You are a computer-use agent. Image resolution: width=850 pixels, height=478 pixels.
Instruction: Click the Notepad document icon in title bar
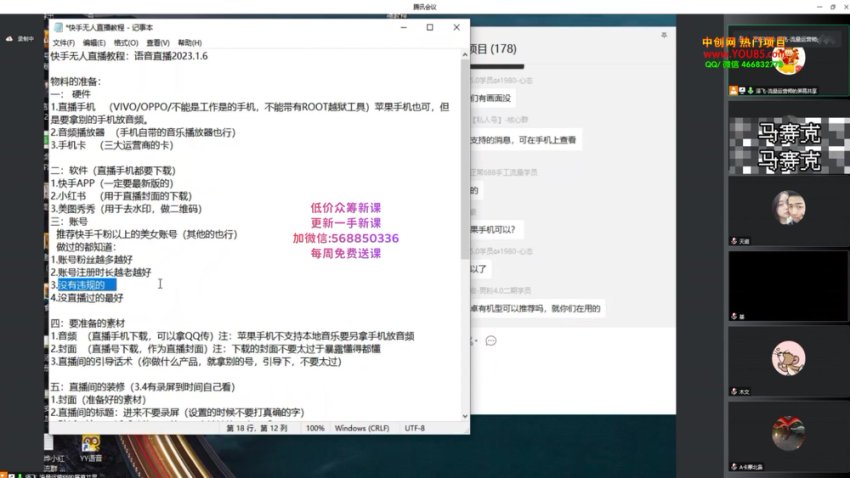58,28
